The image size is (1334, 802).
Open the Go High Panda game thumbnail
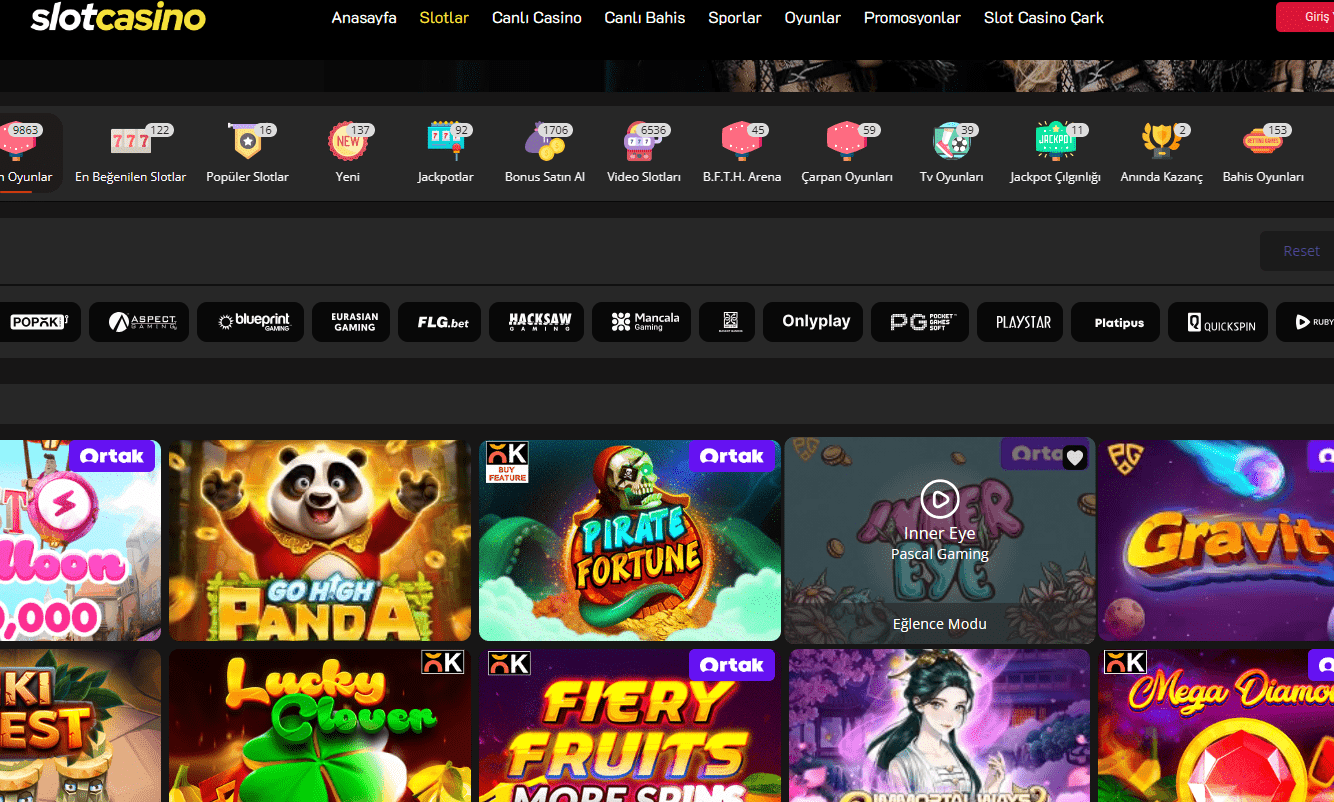click(319, 540)
